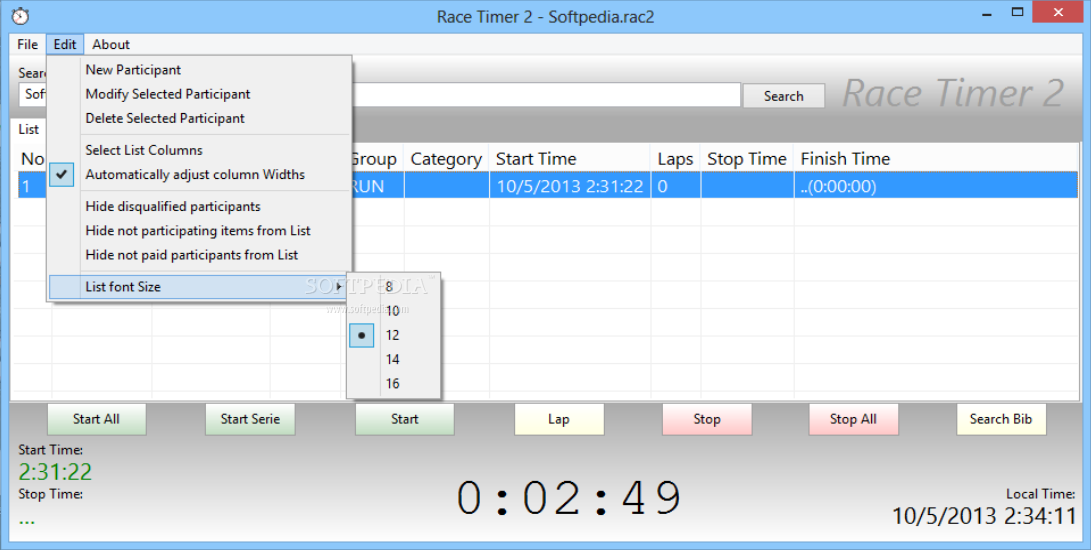Set list font size to 8
Viewport: 1091px width, 550px height.
[x=394, y=287]
